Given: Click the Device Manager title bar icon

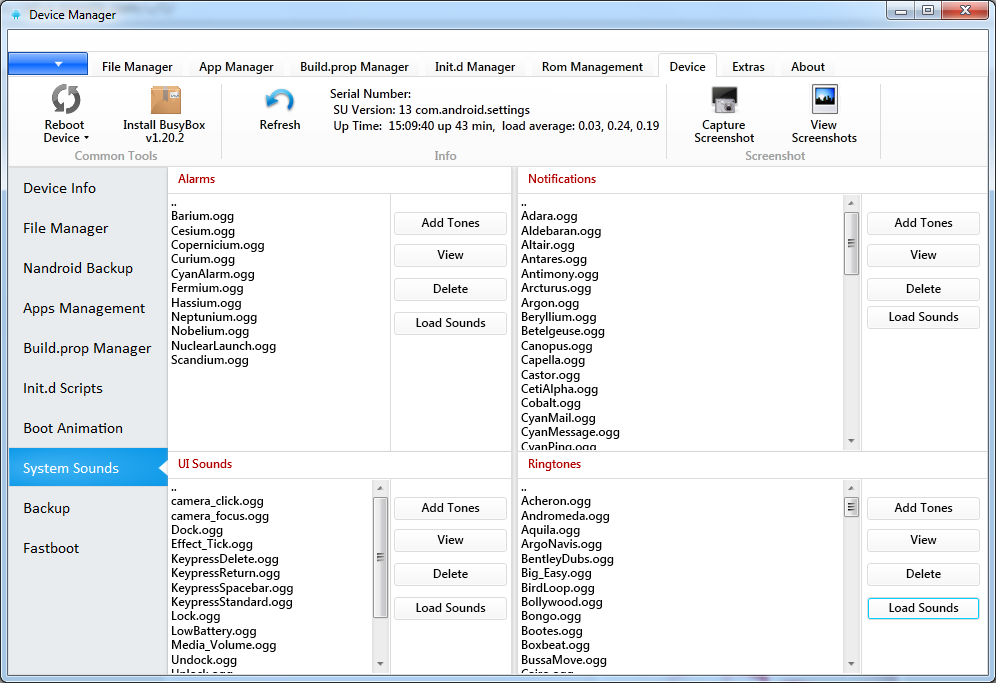Looking at the screenshot, I should 16,15.
